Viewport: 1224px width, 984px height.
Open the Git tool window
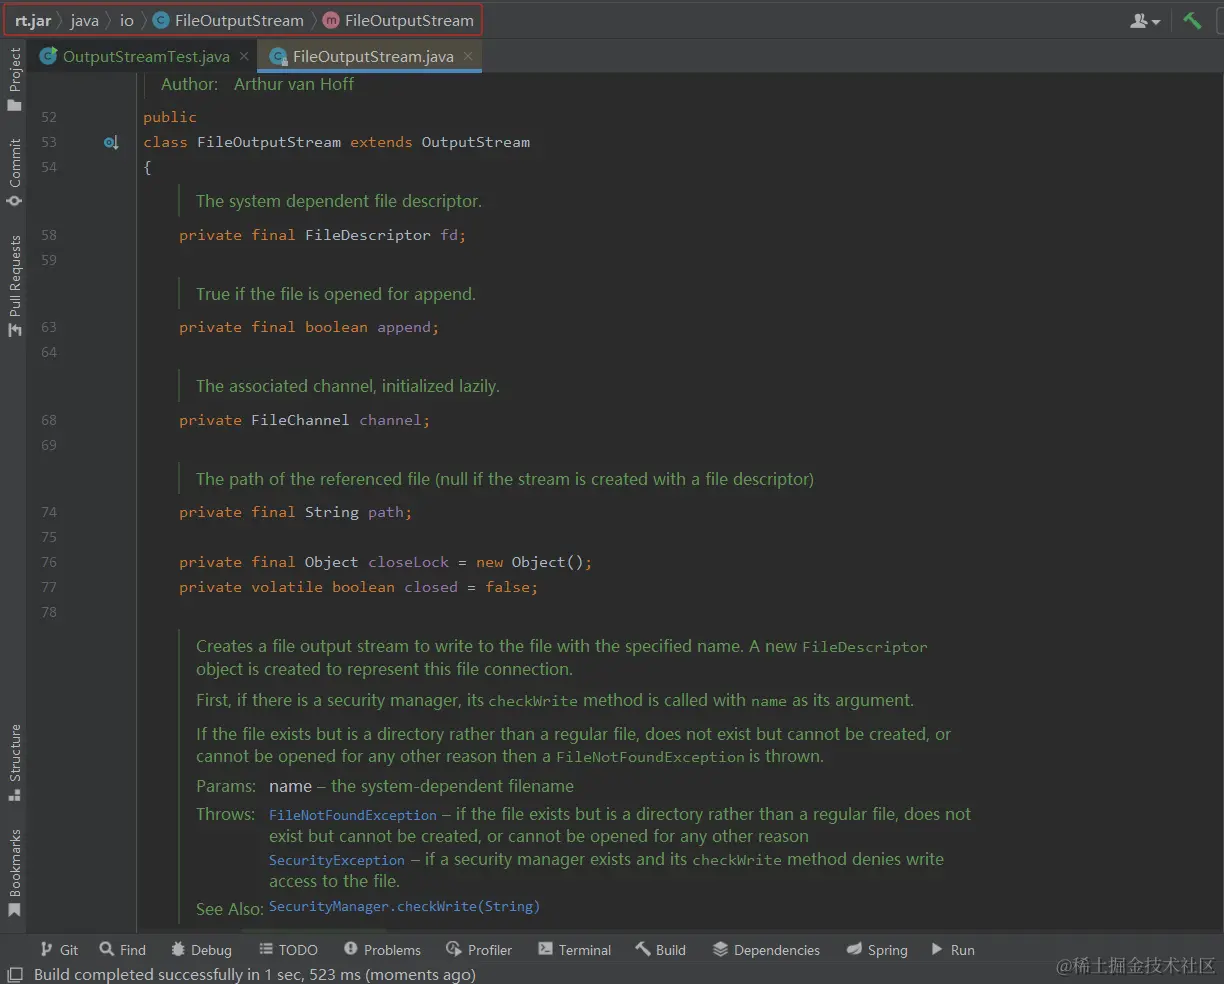[x=59, y=950]
